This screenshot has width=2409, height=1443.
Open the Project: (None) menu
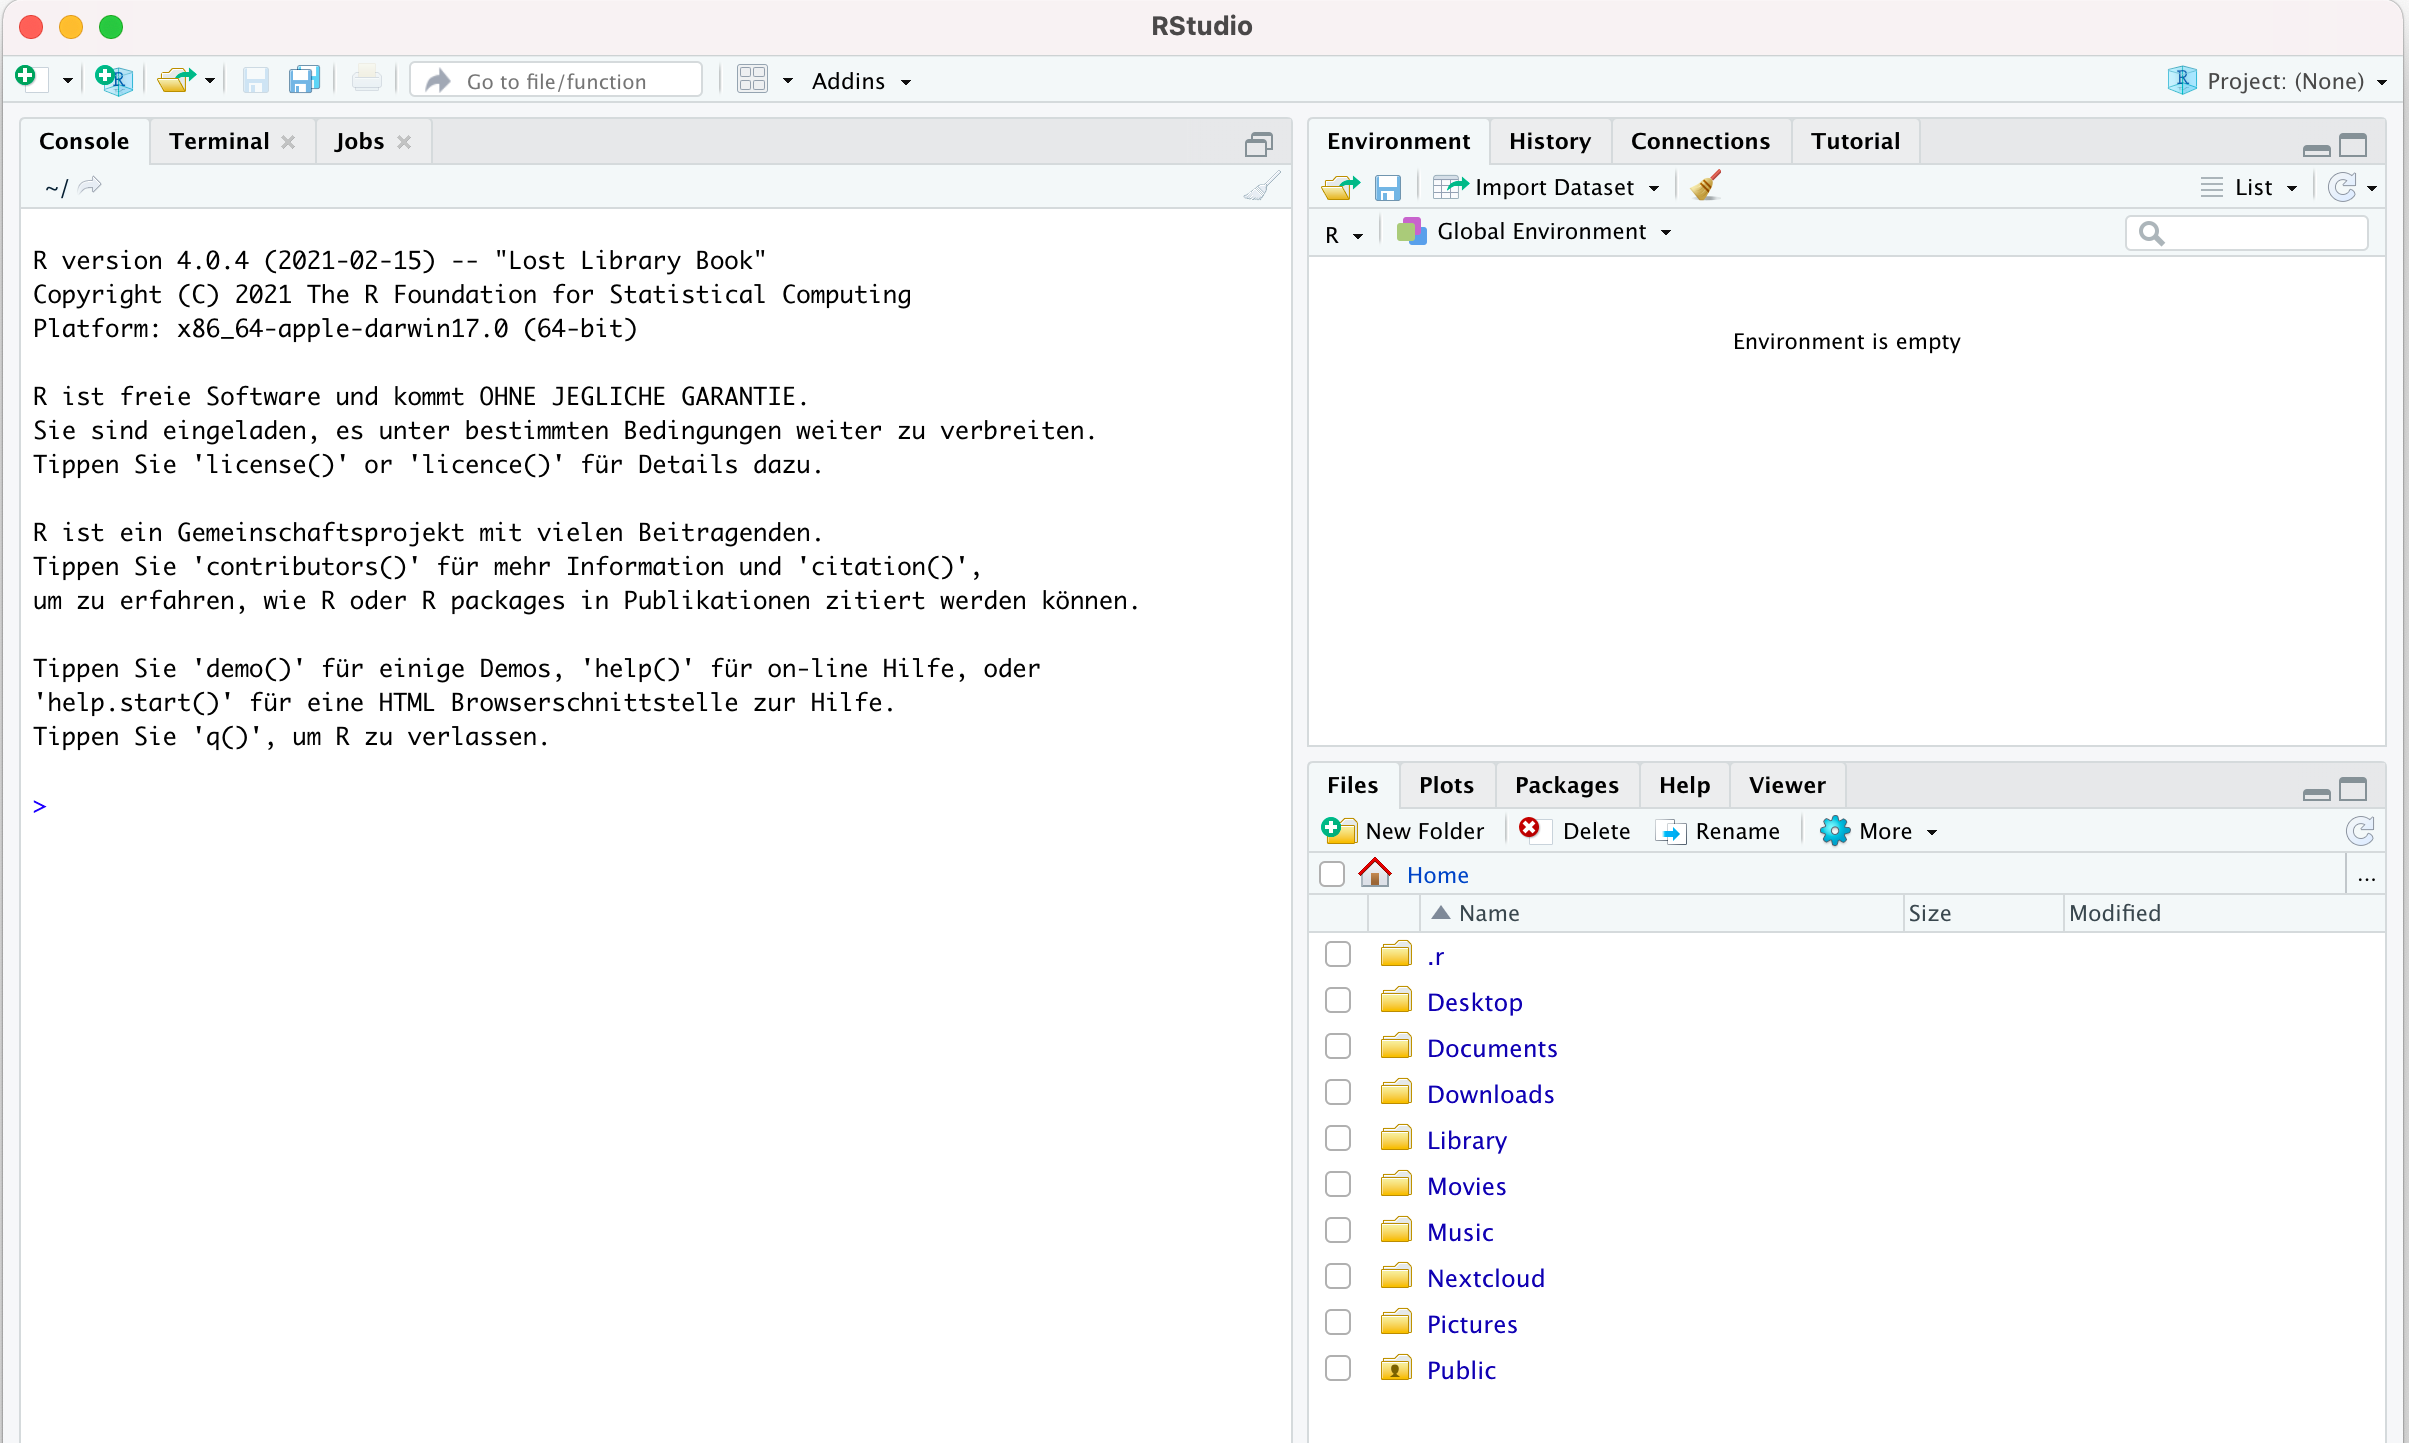click(2278, 81)
